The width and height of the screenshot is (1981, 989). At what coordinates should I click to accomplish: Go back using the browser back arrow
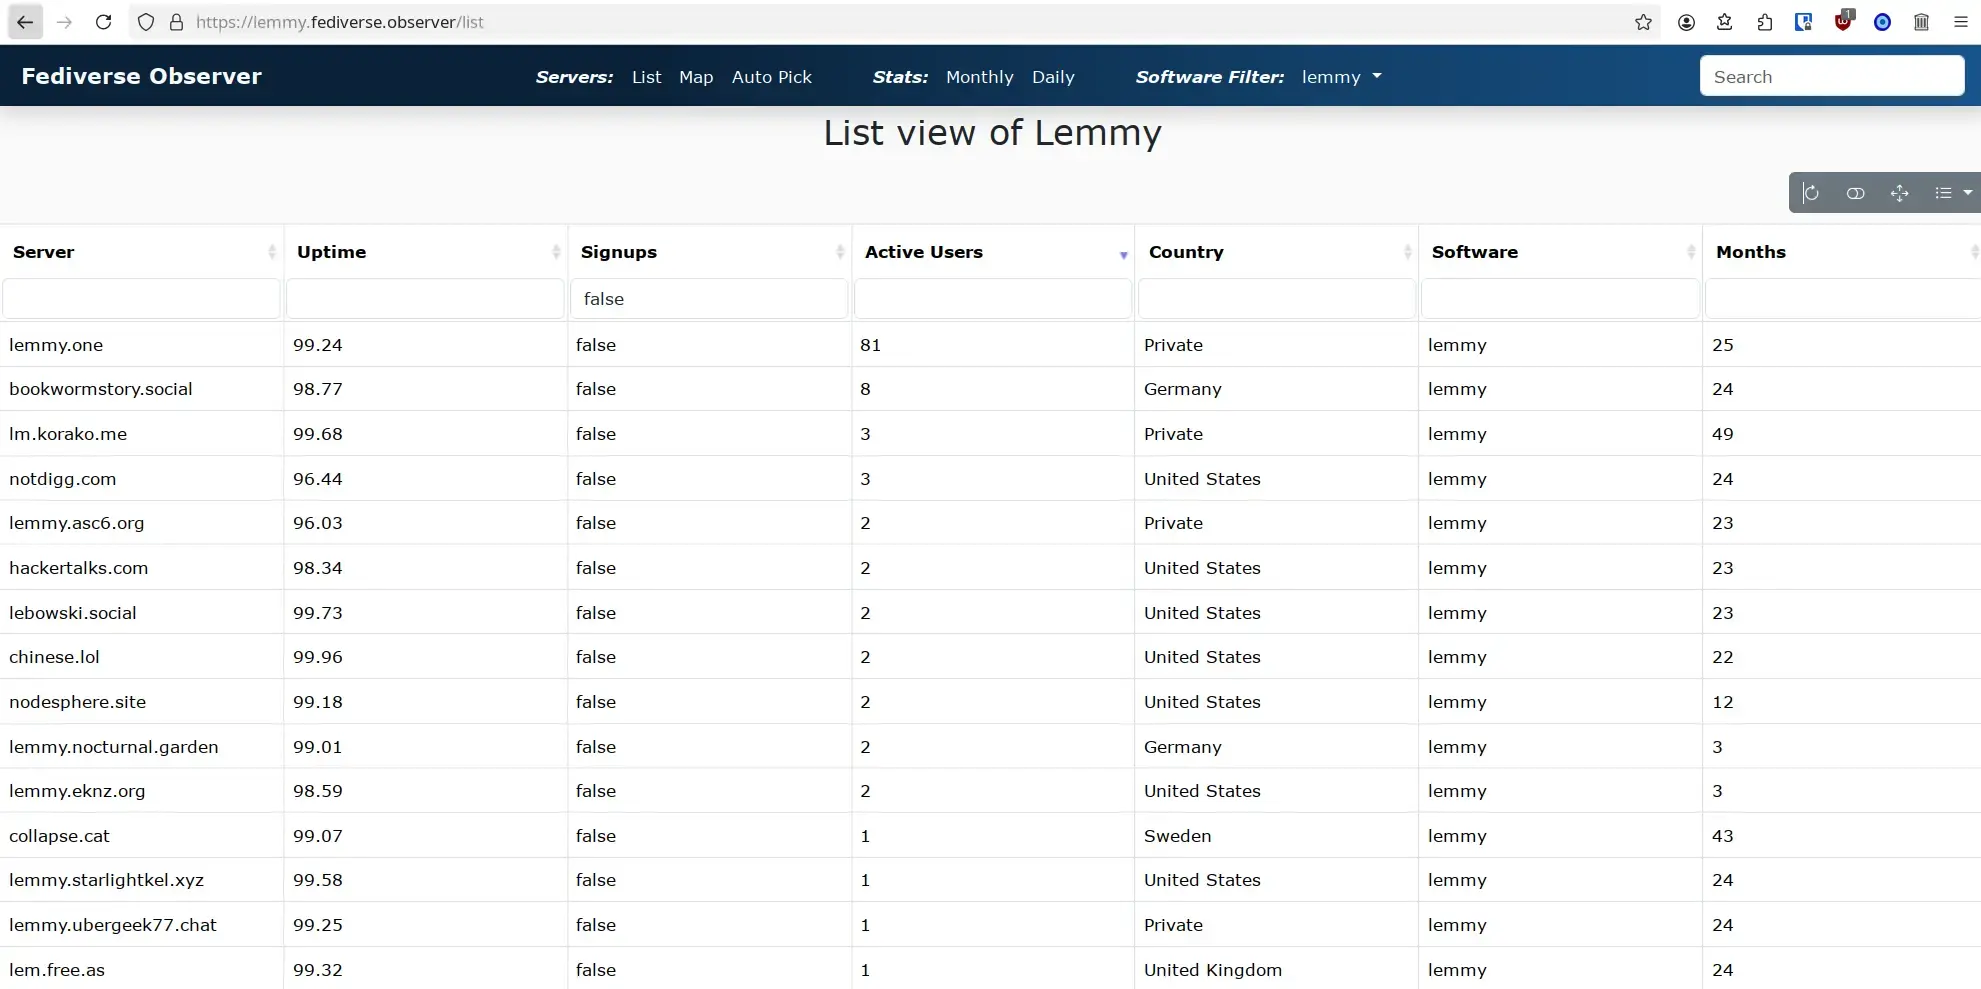pos(25,22)
